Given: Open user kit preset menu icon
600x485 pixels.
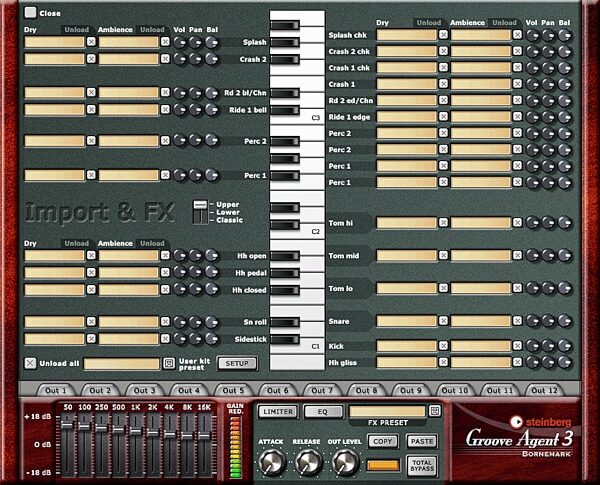Looking at the screenshot, I should tap(169, 363).
